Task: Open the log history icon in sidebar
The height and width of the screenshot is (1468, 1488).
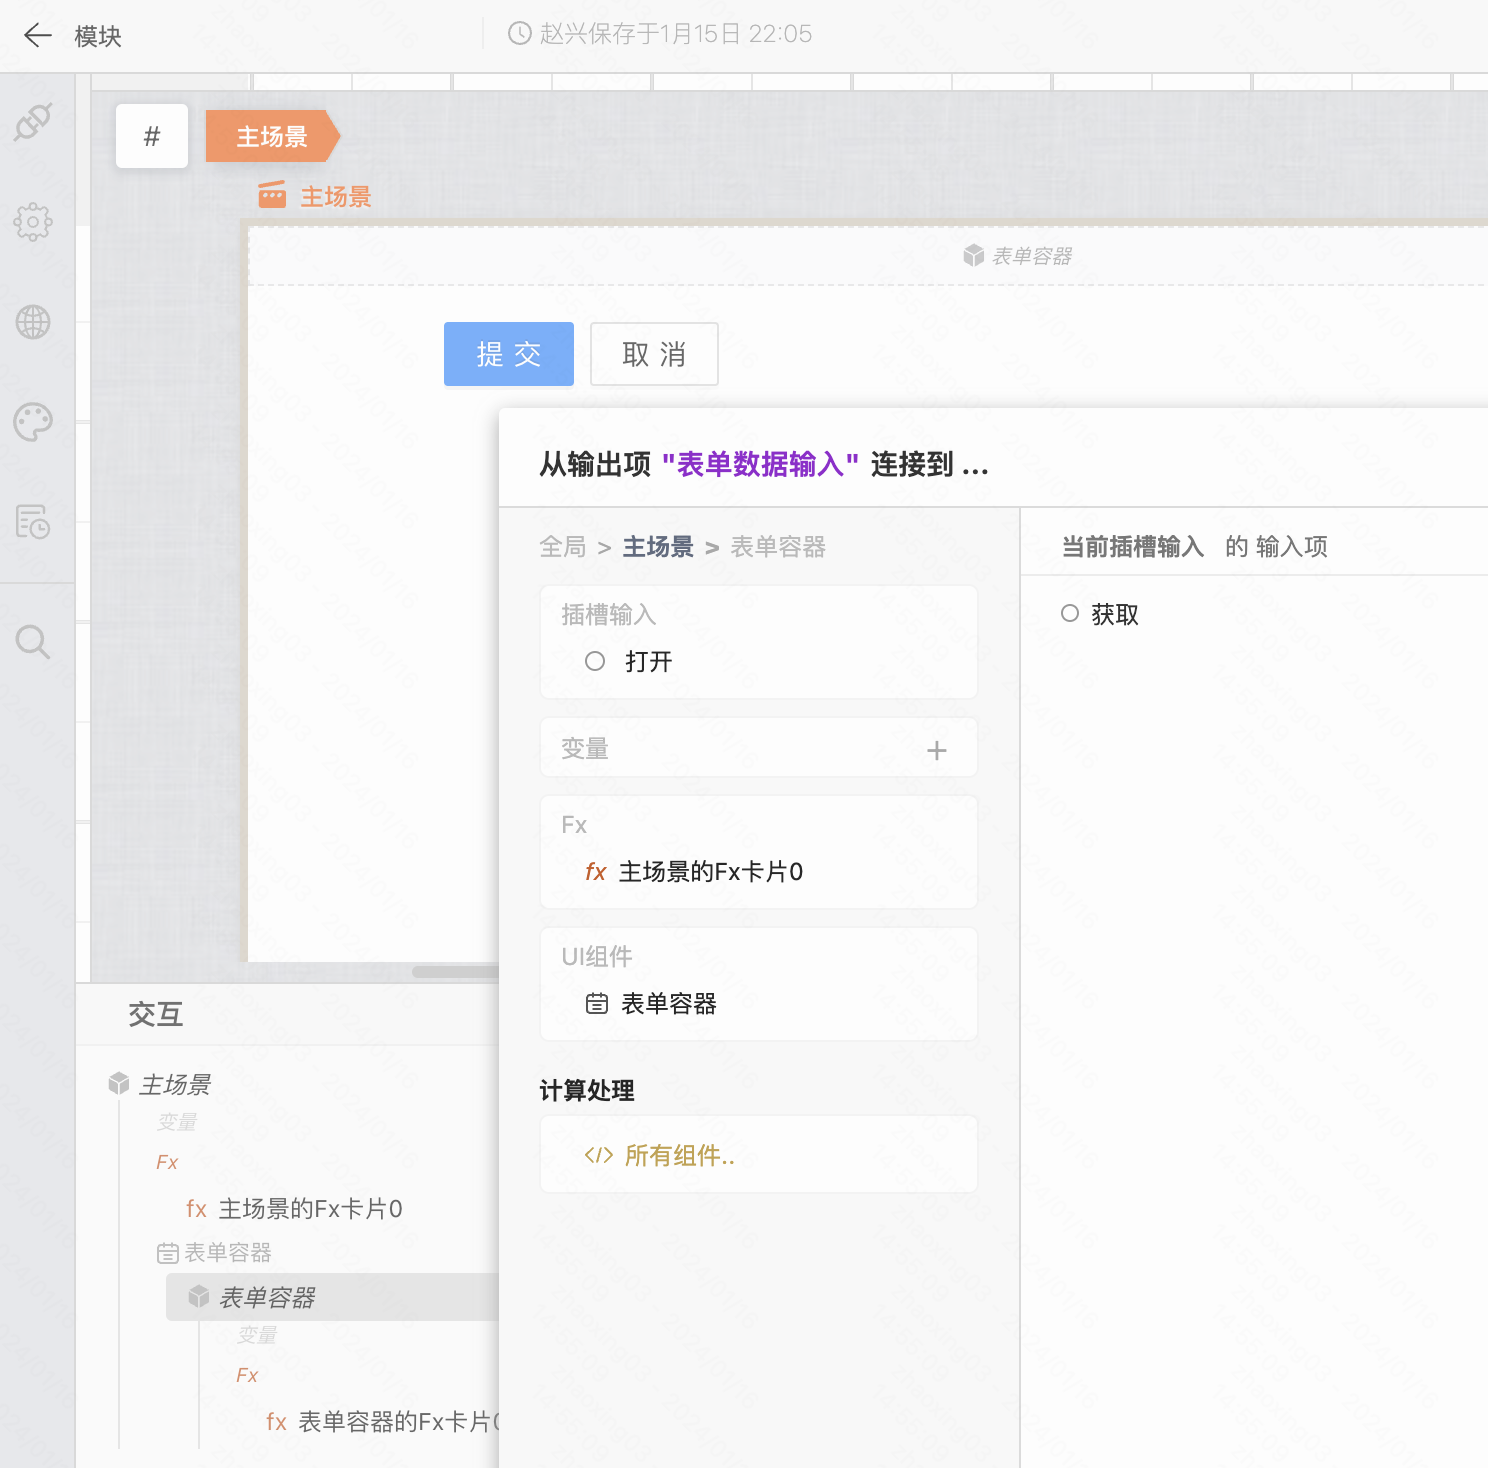Action: coord(33,522)
